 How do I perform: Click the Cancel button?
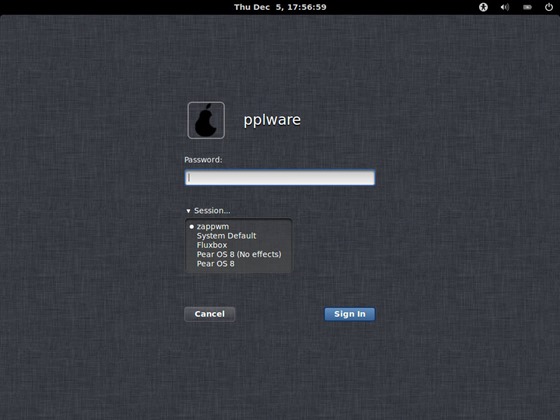coord(210,314)
